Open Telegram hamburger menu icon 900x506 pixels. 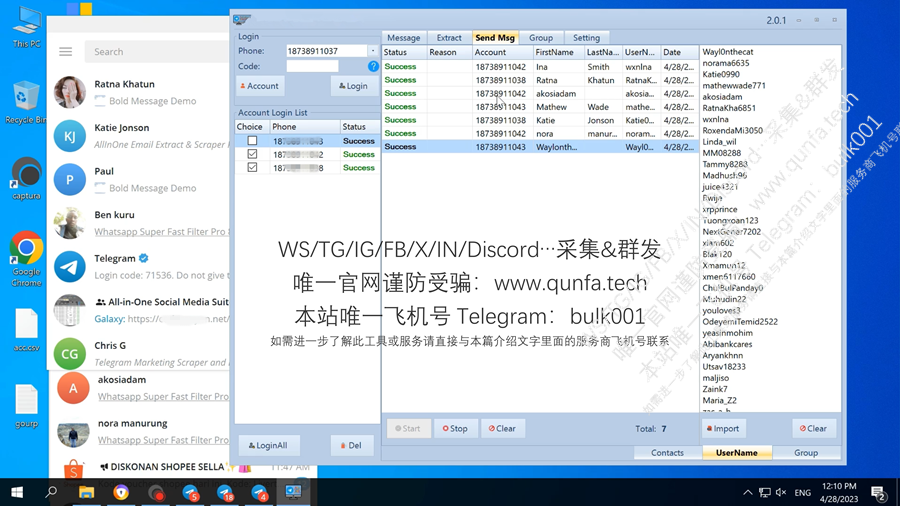(65, 52)
